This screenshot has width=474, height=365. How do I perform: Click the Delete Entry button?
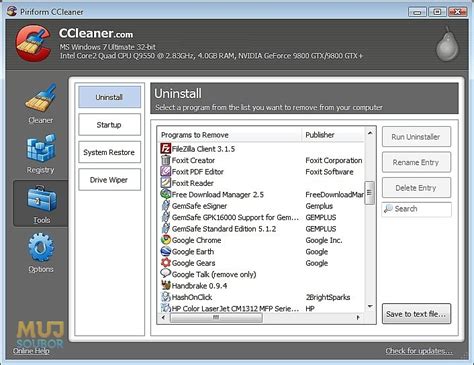[x=416, y=188]
